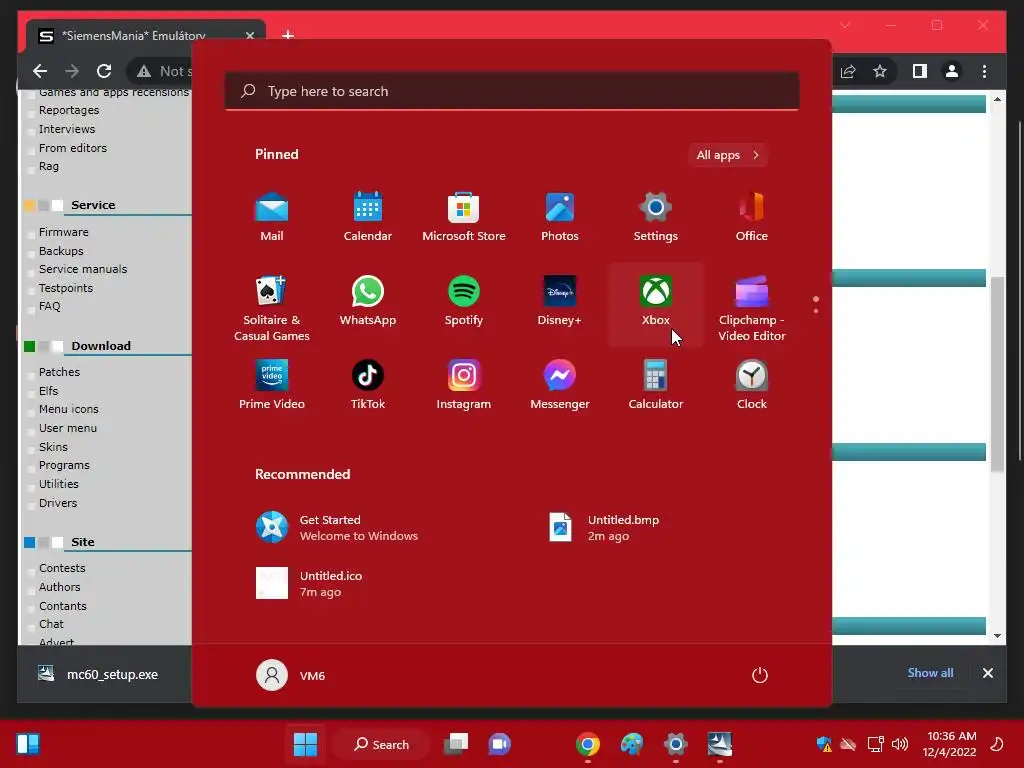The height and width of the screenshot is (768, 1024).
Task: Click the Power button in Start menu
Action: pos(760,675)
